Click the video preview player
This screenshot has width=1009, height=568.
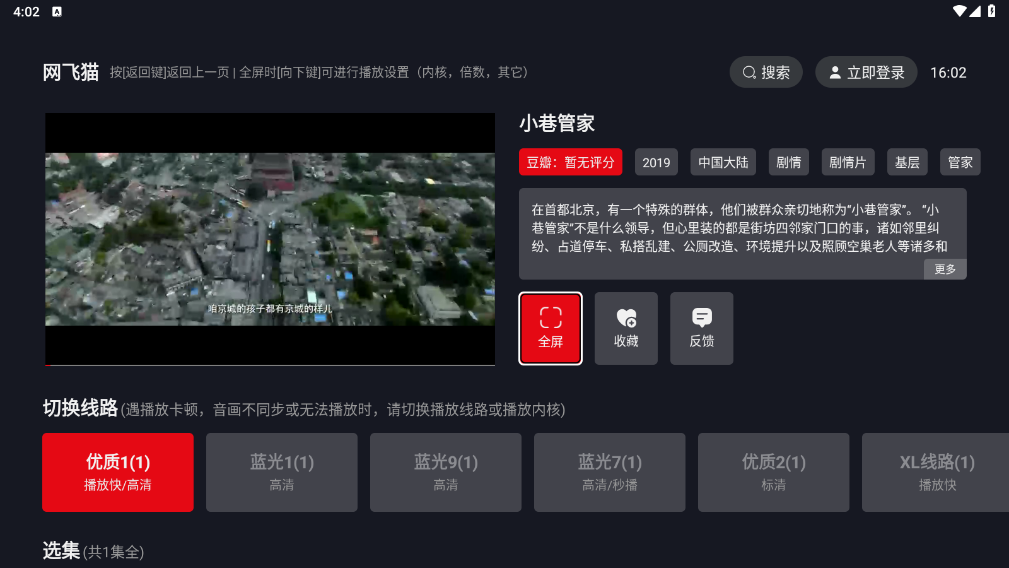pyautogui.click(x=270, y=239)
